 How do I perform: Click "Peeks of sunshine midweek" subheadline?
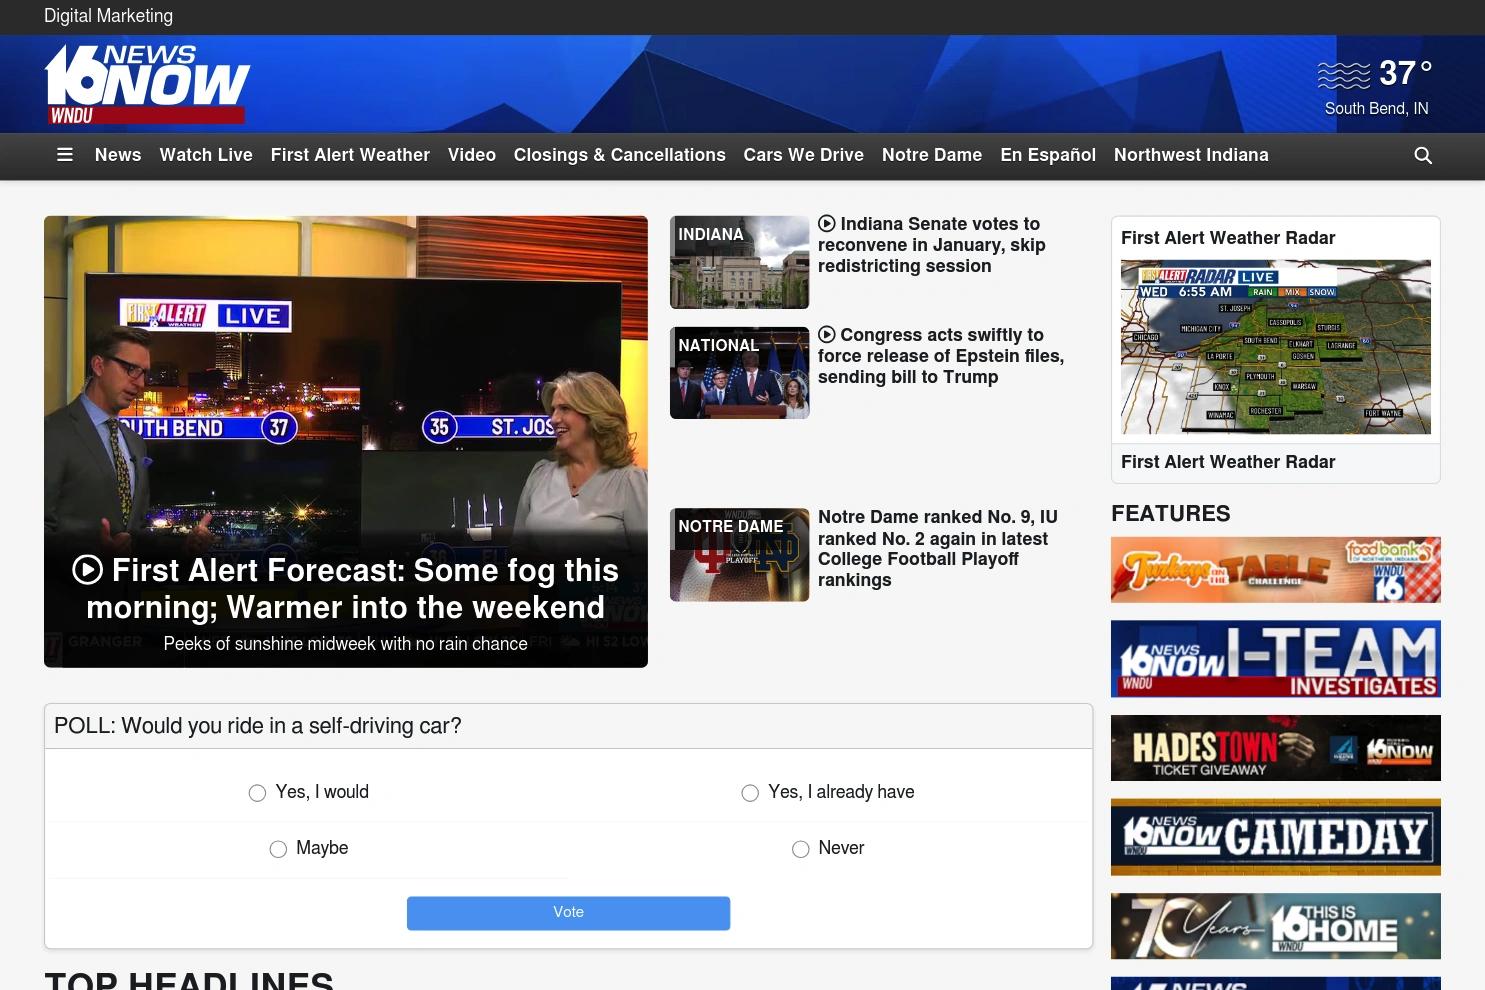coord(346,644)
